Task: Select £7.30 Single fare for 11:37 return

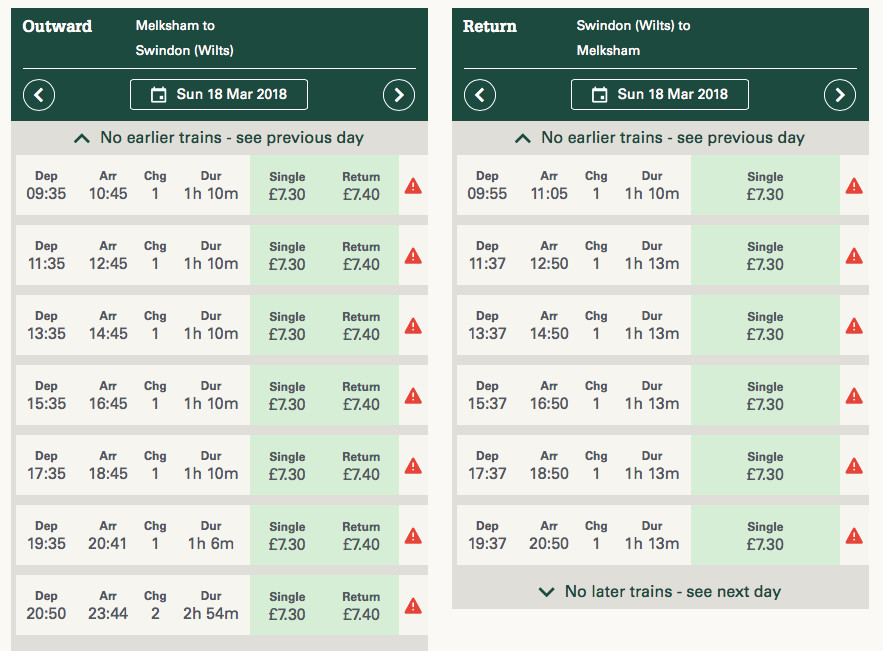Action: pos(765,255)
